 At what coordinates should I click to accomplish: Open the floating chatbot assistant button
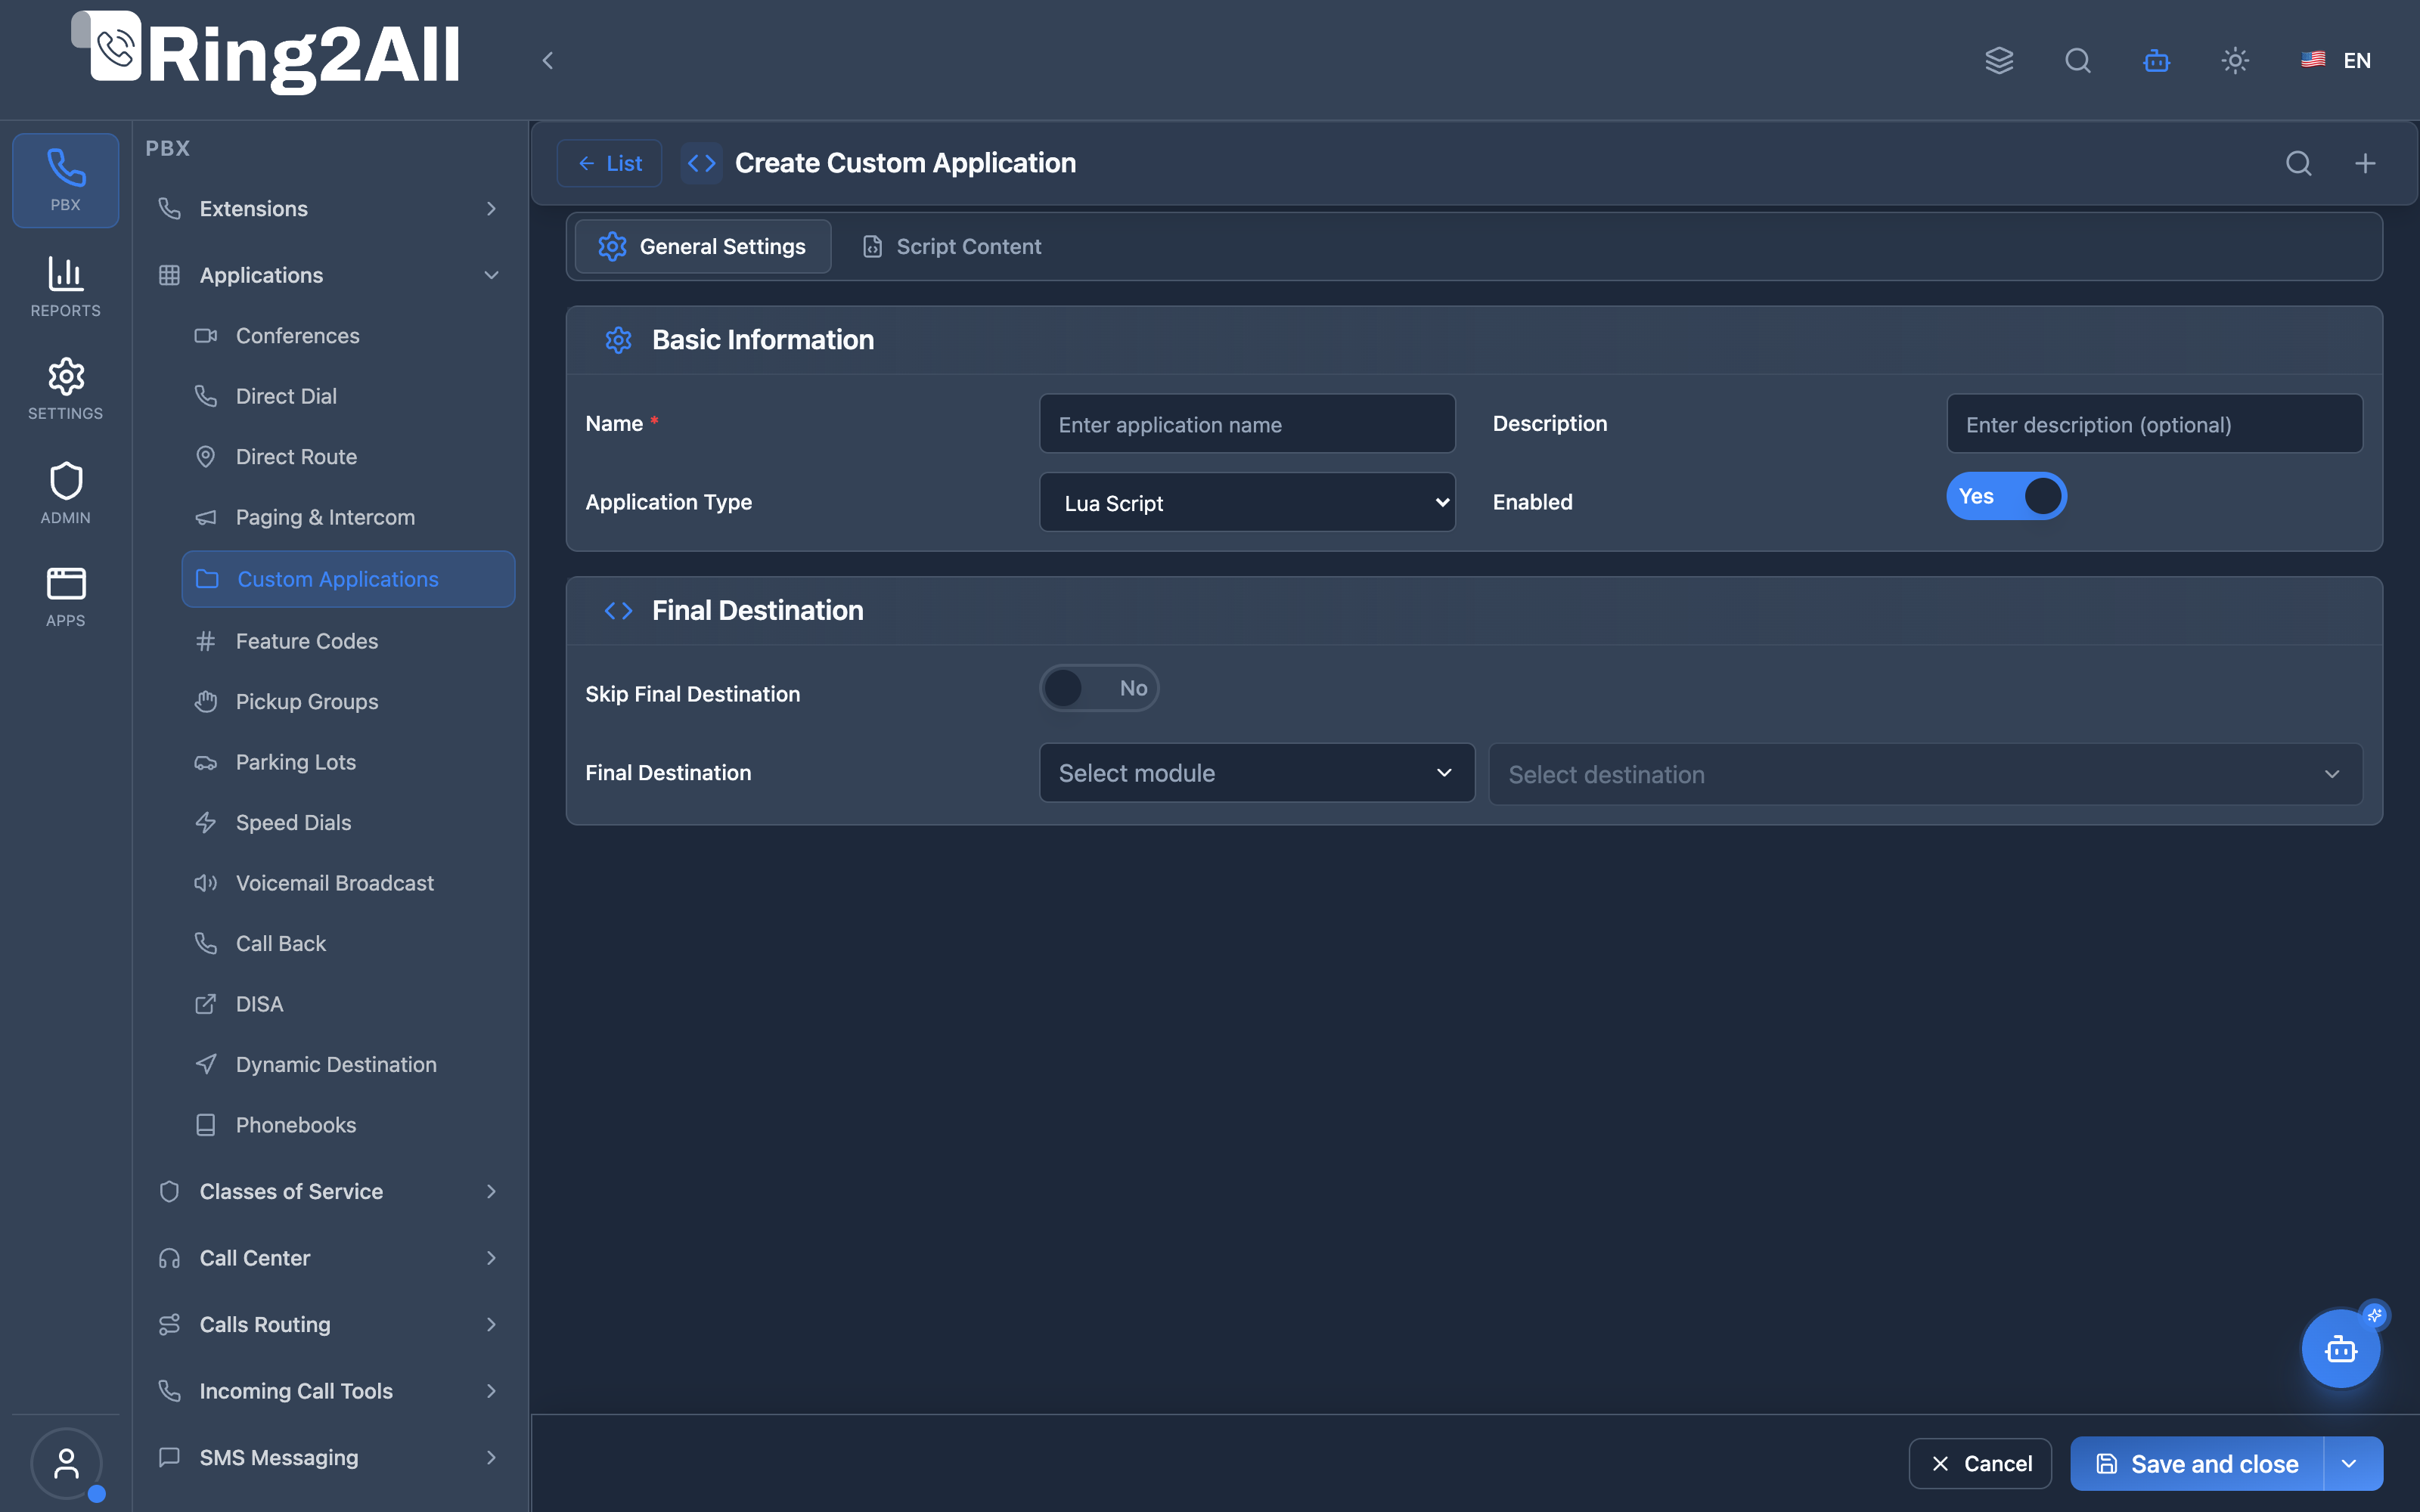tap(2340, 1349)
